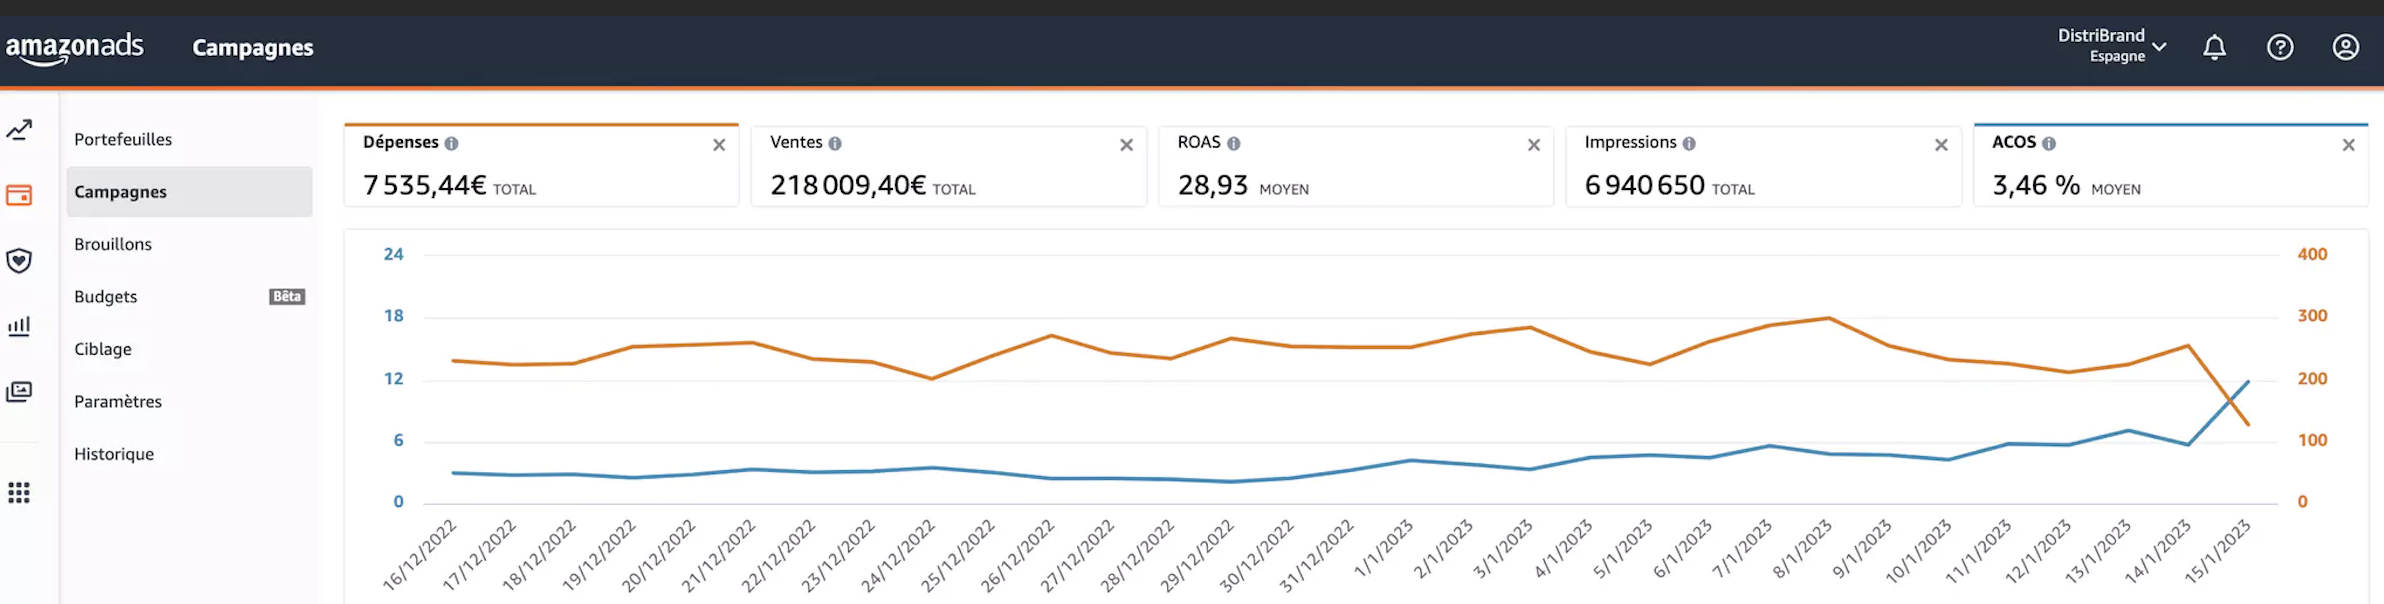Click the amazon ads logo

[75, 48]
